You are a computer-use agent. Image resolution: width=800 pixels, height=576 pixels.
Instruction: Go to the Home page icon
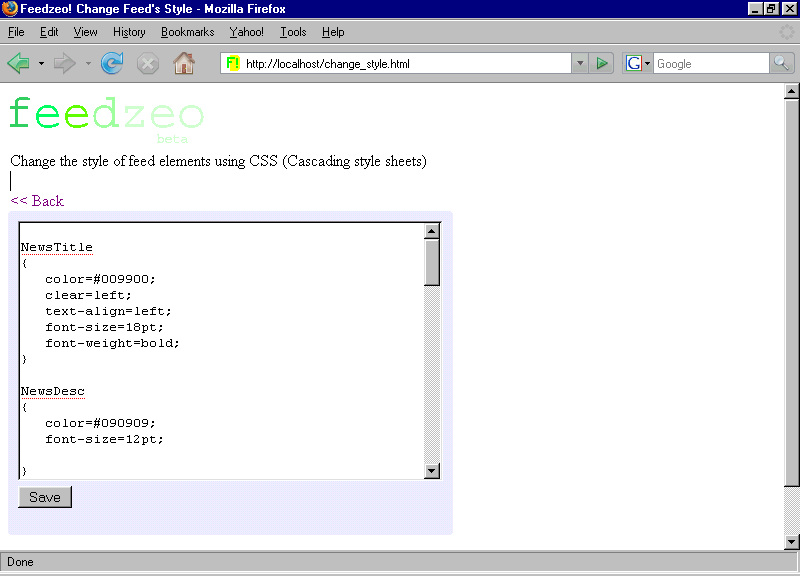(184, 64)
